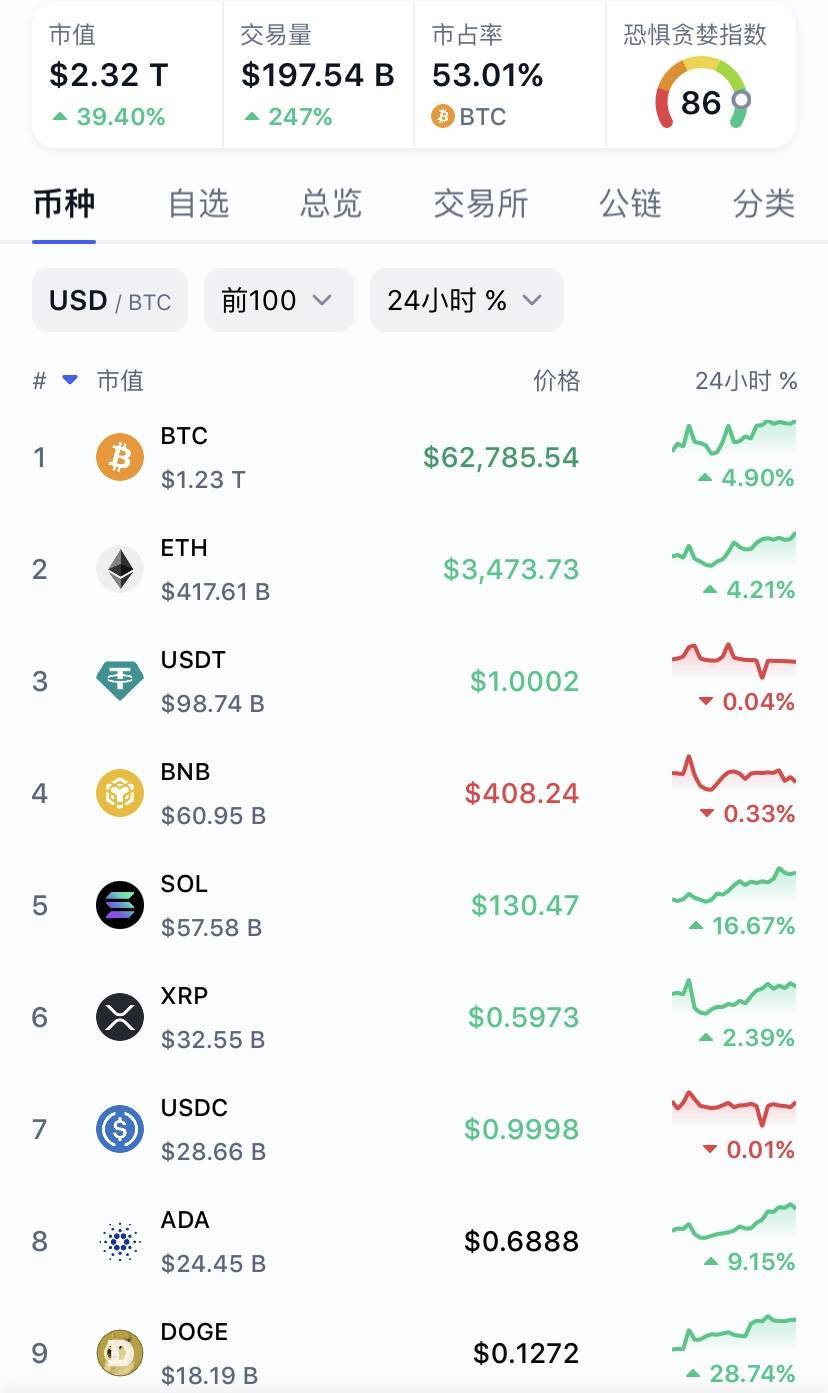828x1393 pixels.
Task: Tap the XRP coin logo
Action: (120, 1017)
